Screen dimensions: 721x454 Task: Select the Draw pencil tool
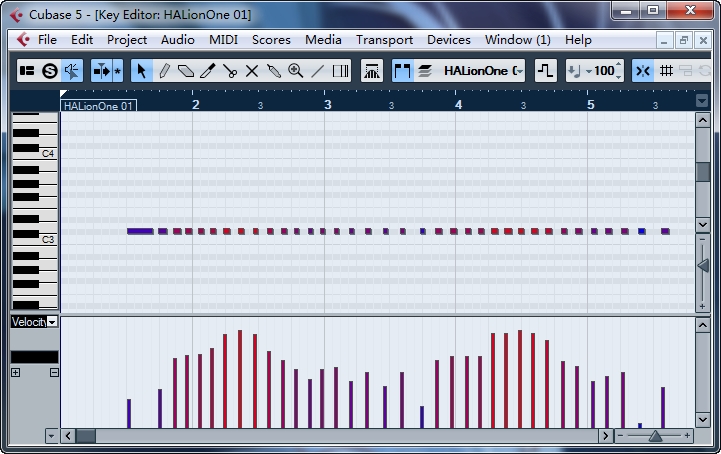[164, 71]
